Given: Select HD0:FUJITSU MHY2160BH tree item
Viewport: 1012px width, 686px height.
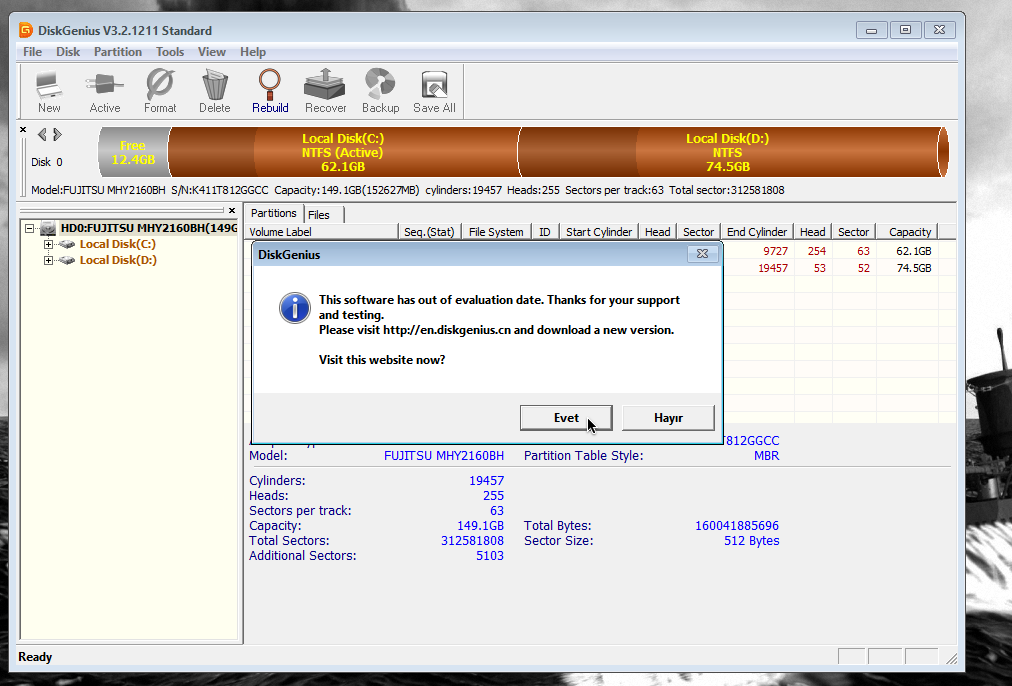Looking at the screenshot, I should 148,228.
